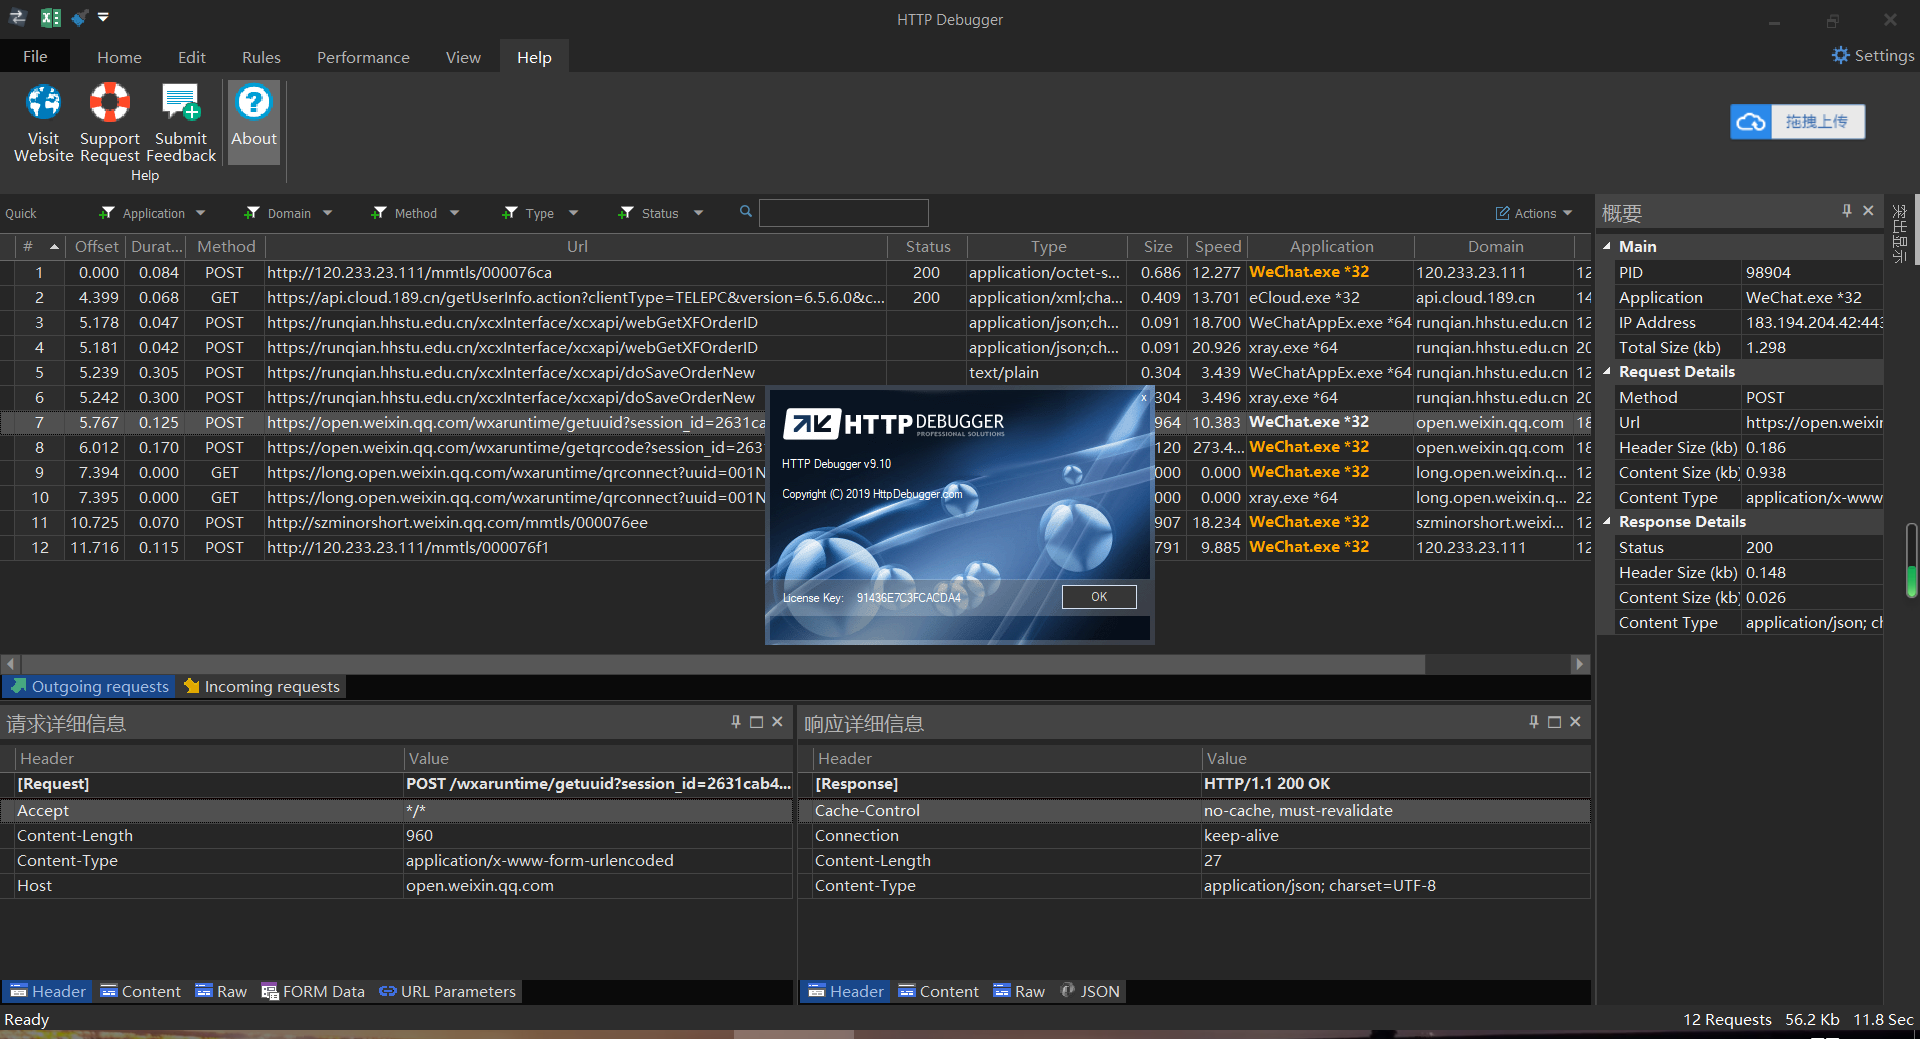
Task: Switch to the Rules ribbon tab
Action: click(261, 57)
